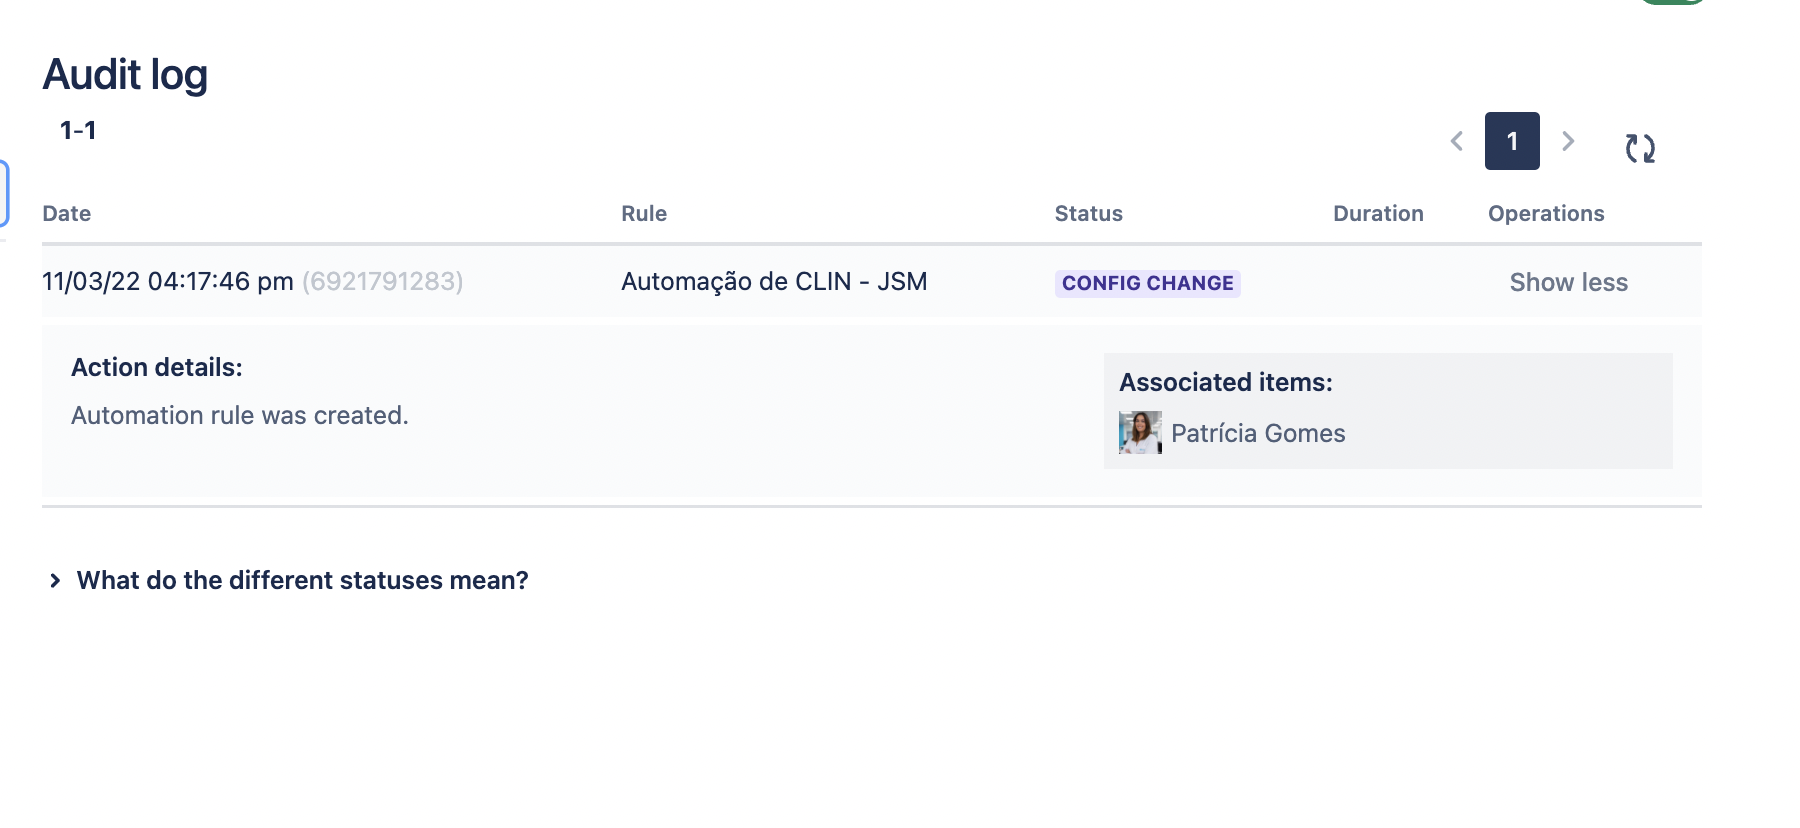Expand "What do the different statuses mean?"

[301, 580]
